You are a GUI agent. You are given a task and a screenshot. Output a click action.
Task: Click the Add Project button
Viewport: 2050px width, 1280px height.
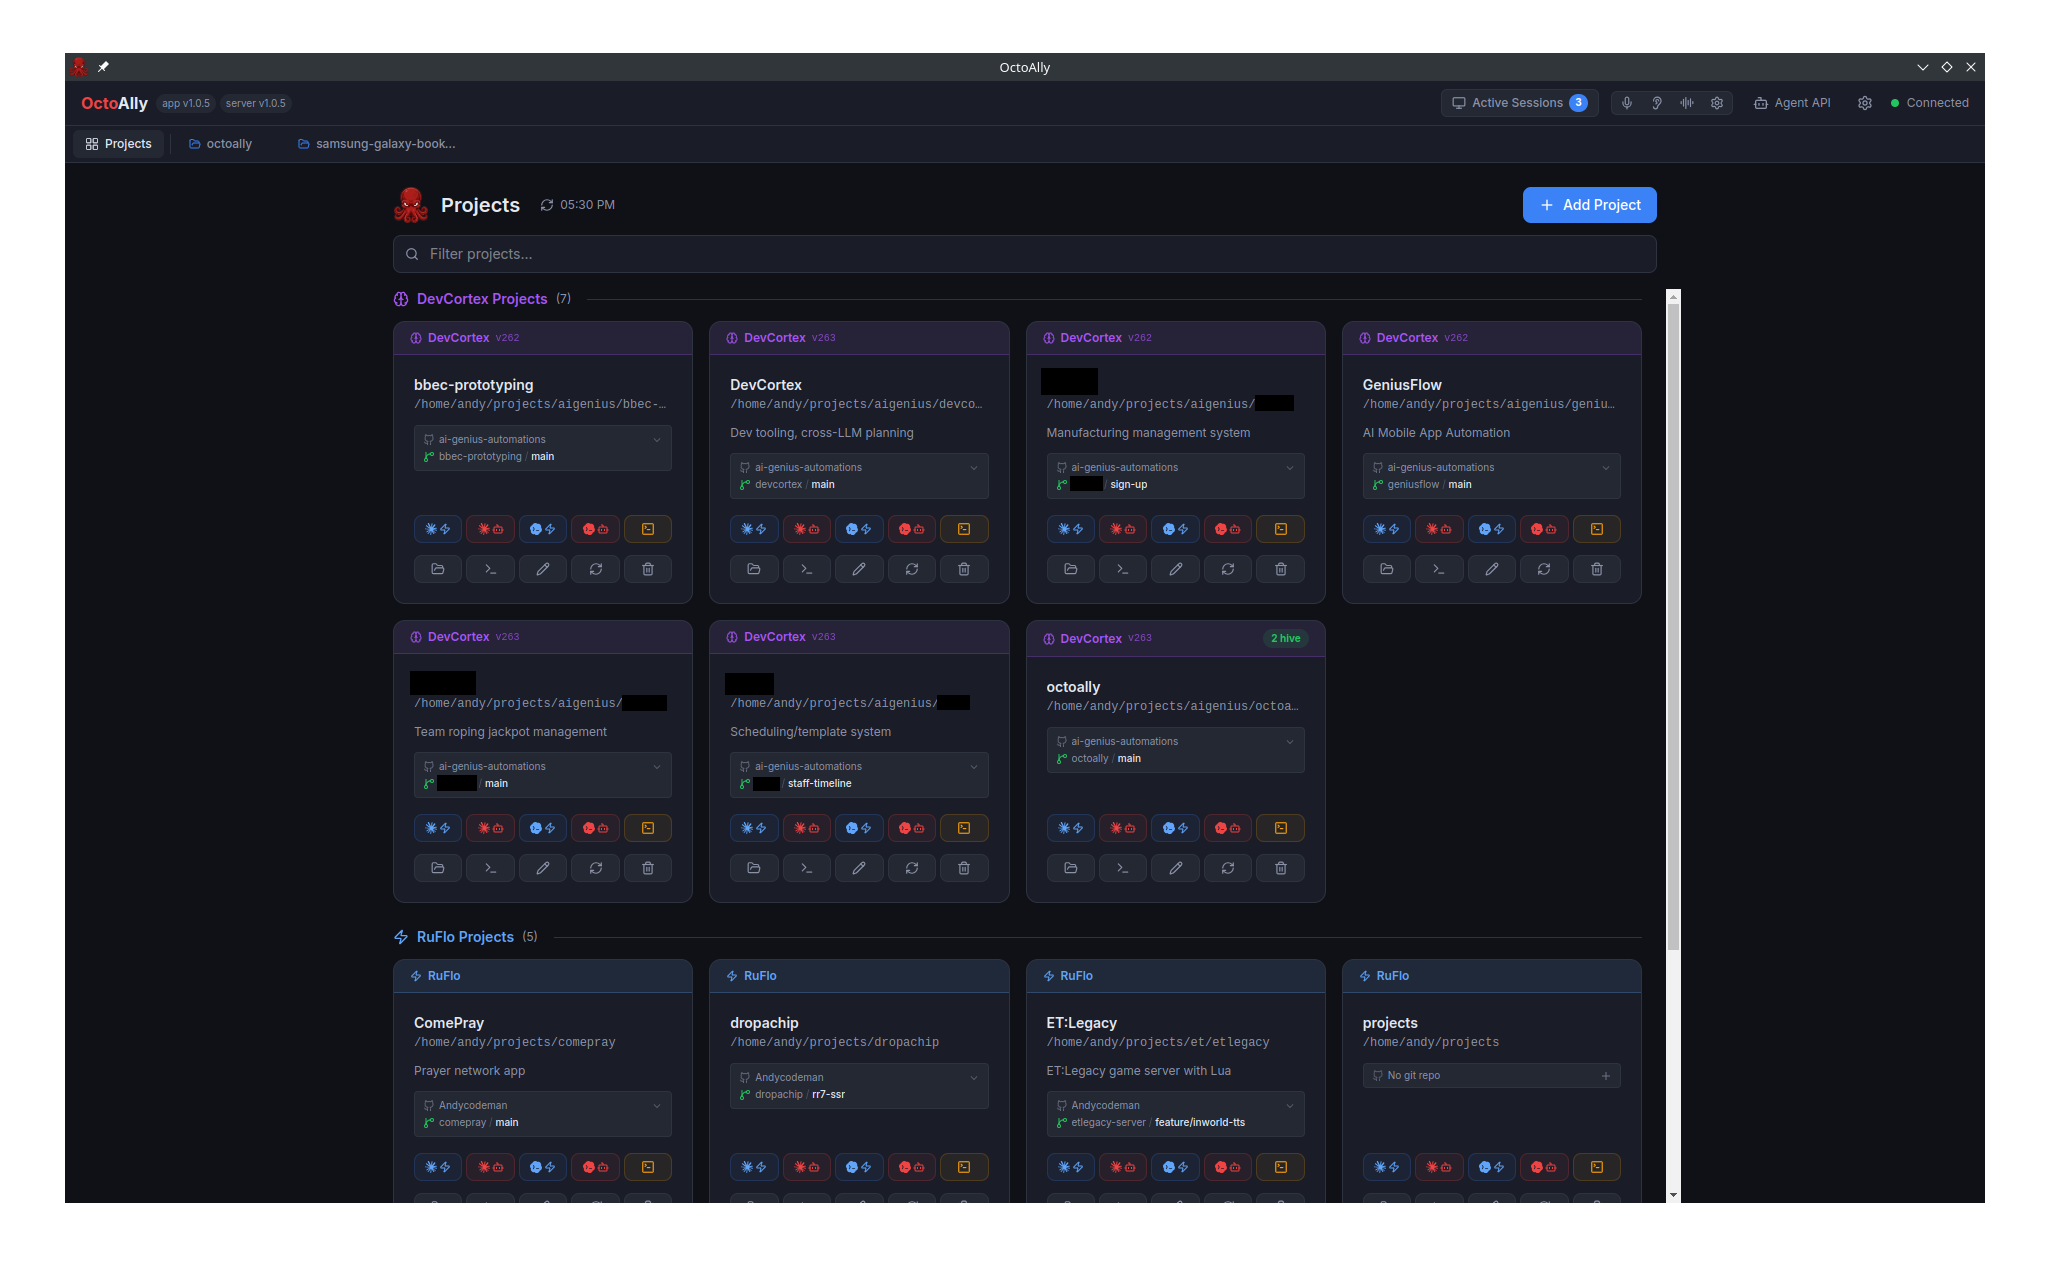1589,204
